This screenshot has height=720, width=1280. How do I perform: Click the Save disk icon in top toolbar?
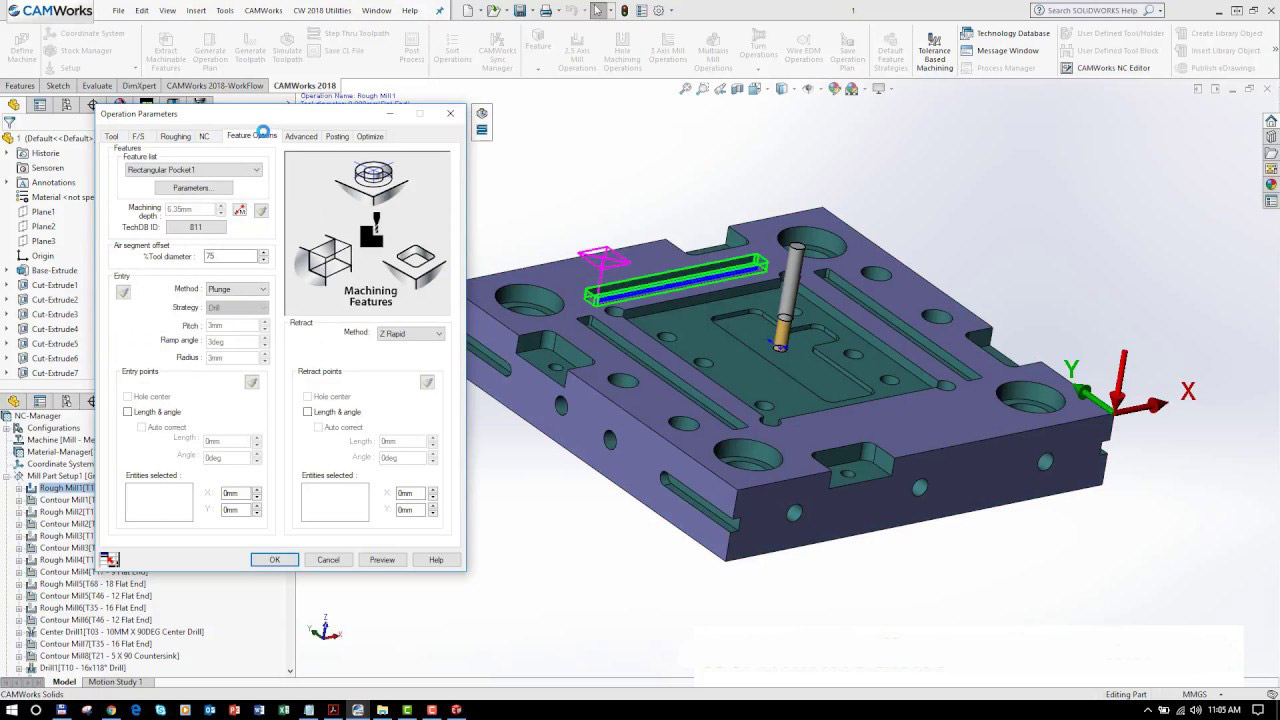click(521, 10)
